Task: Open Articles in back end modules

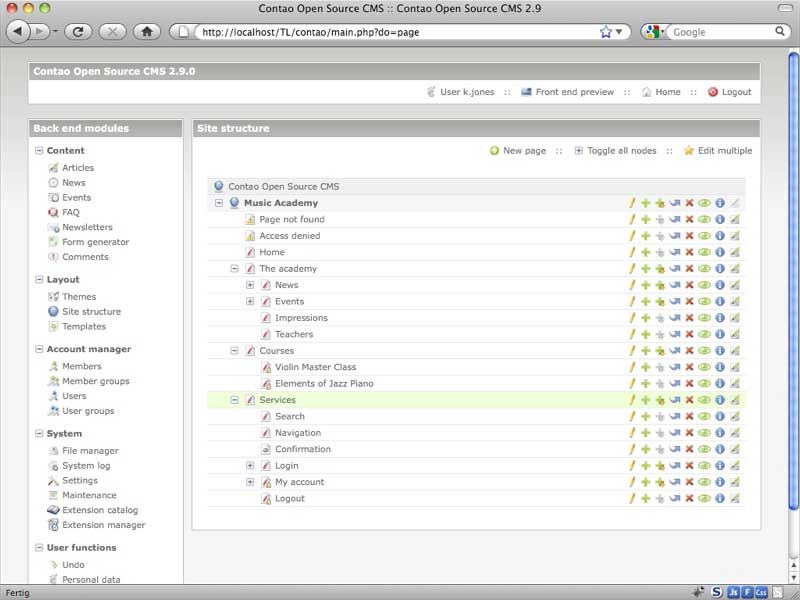Action: [78, 167]
